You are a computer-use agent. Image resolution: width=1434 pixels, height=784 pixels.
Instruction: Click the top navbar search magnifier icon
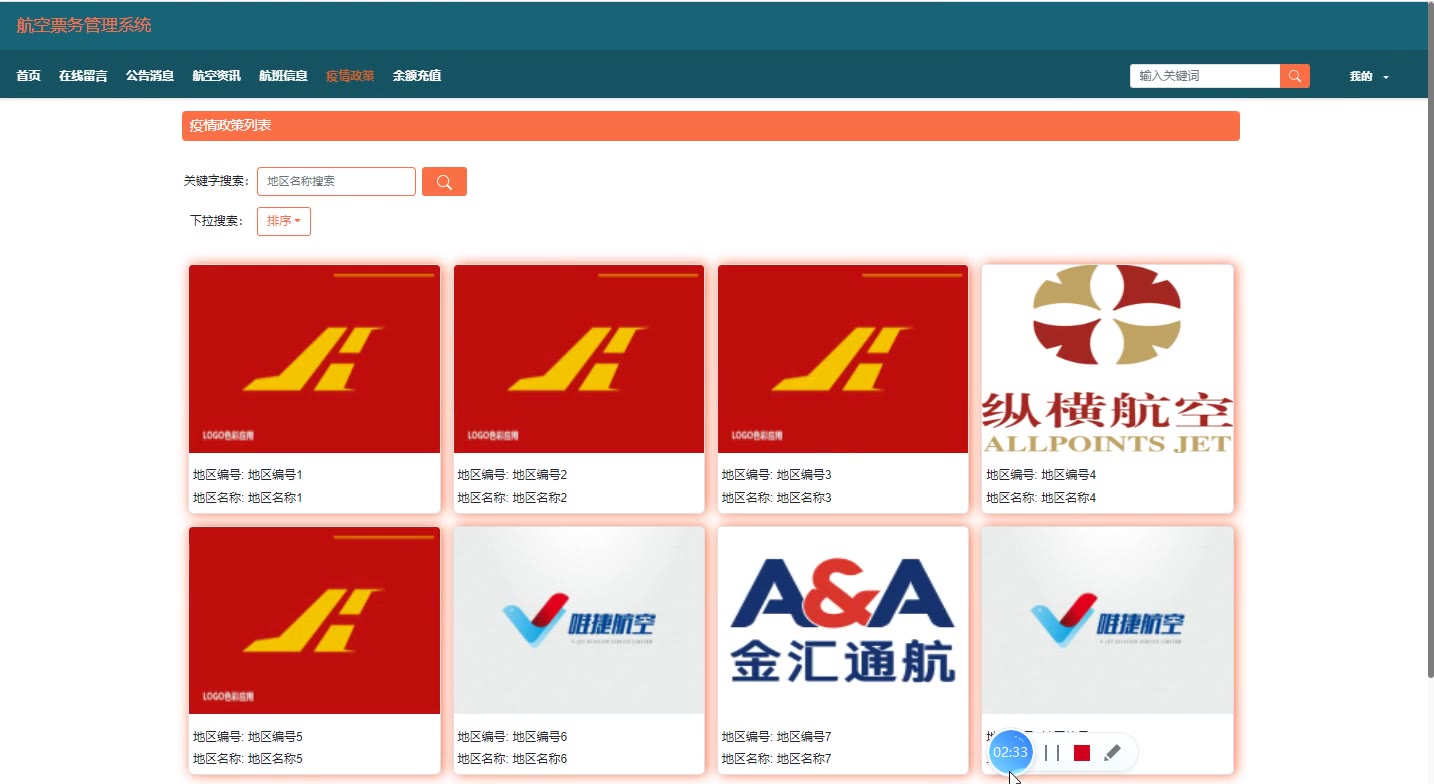[x=1295, y=76]
